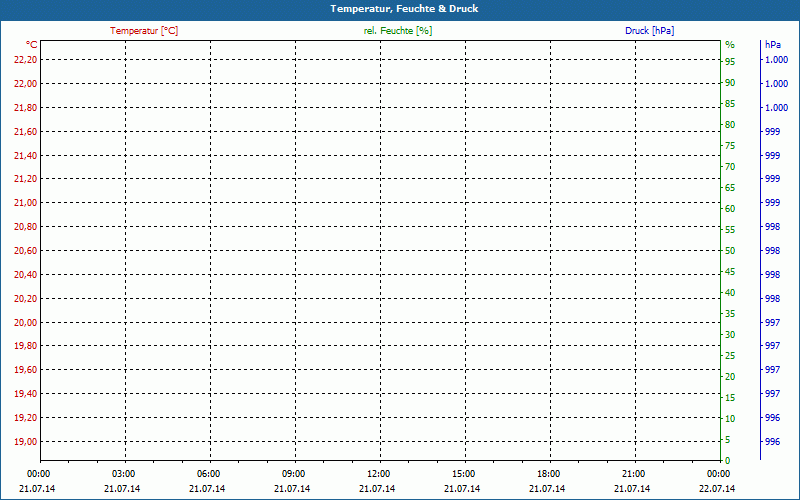Click humidity axis value '35'
800x500 pixels.
730,314
